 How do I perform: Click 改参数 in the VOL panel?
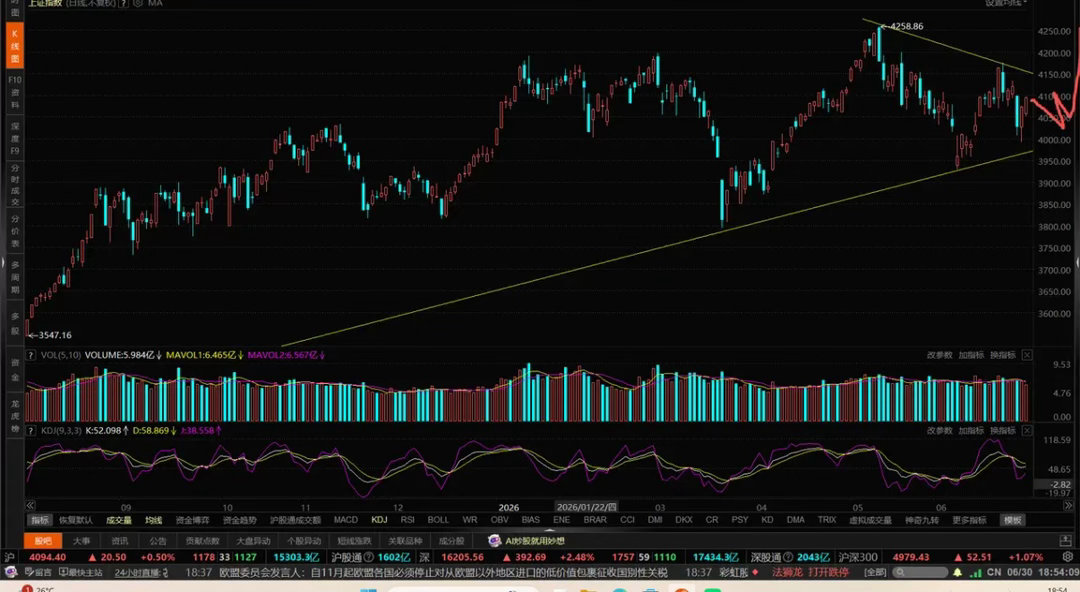pos(939,355)
